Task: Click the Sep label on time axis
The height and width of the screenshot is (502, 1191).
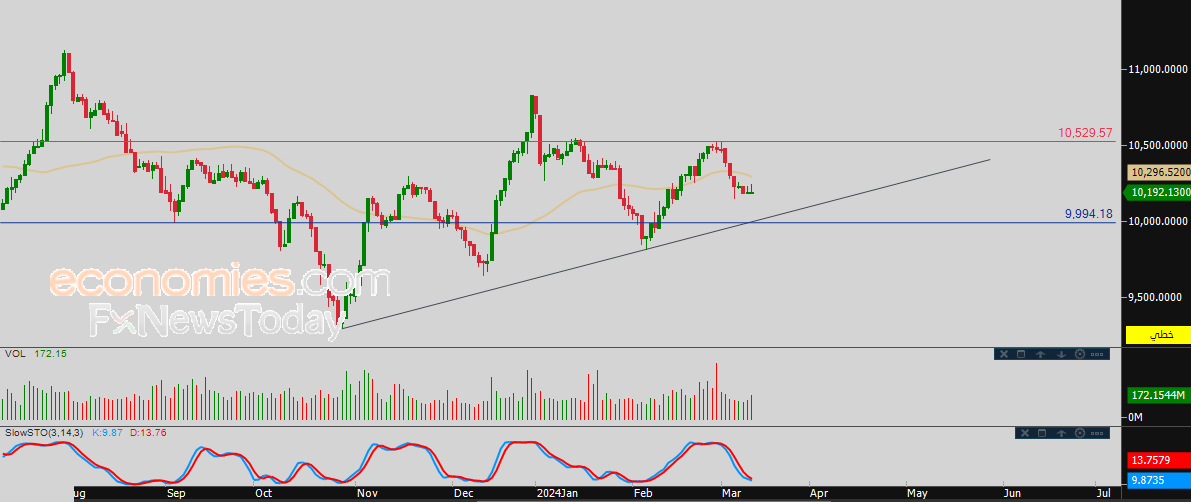Action: coord(176,493)
